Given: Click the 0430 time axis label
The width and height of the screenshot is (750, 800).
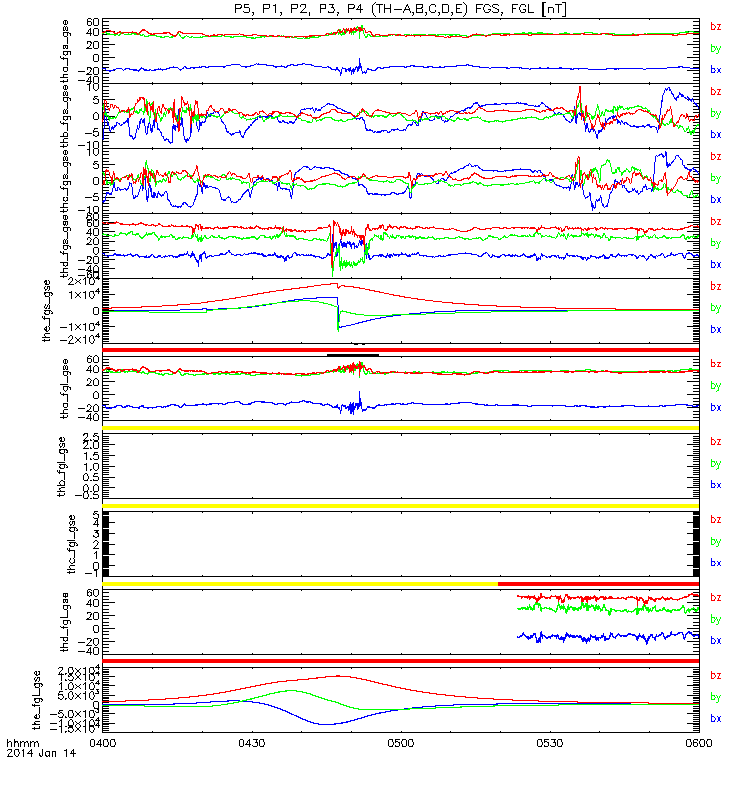Looking at the screenshot, I should (x=252, y=743).
